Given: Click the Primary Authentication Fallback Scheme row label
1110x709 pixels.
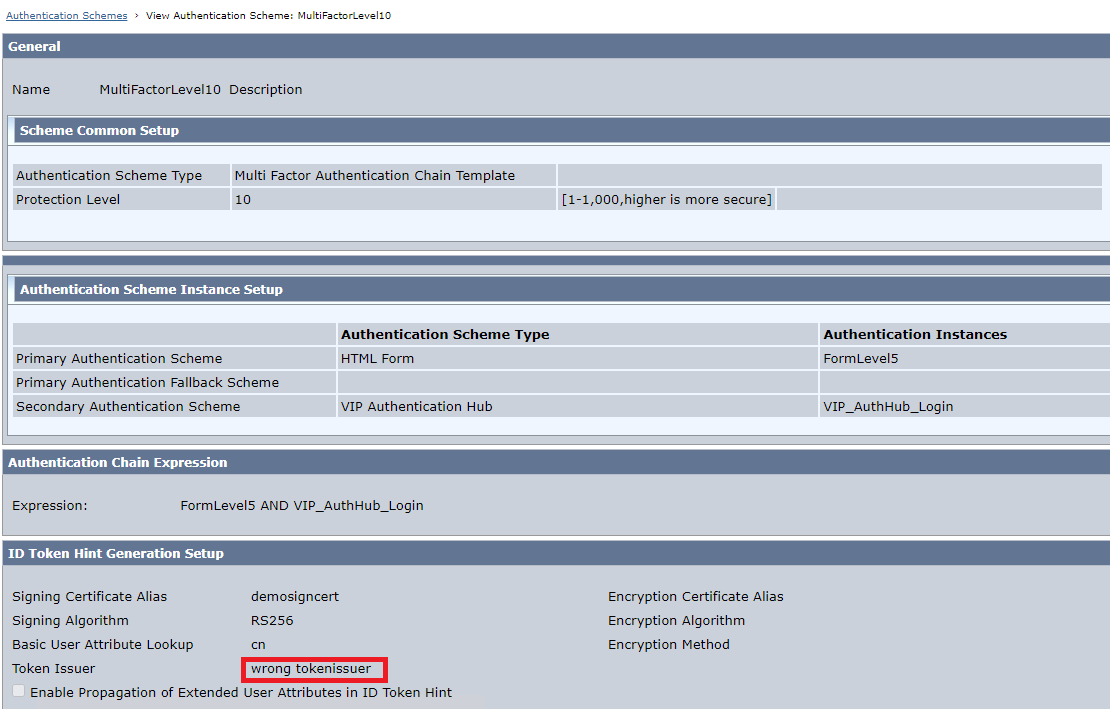Looking at the screenshot, I should point(147,383).
